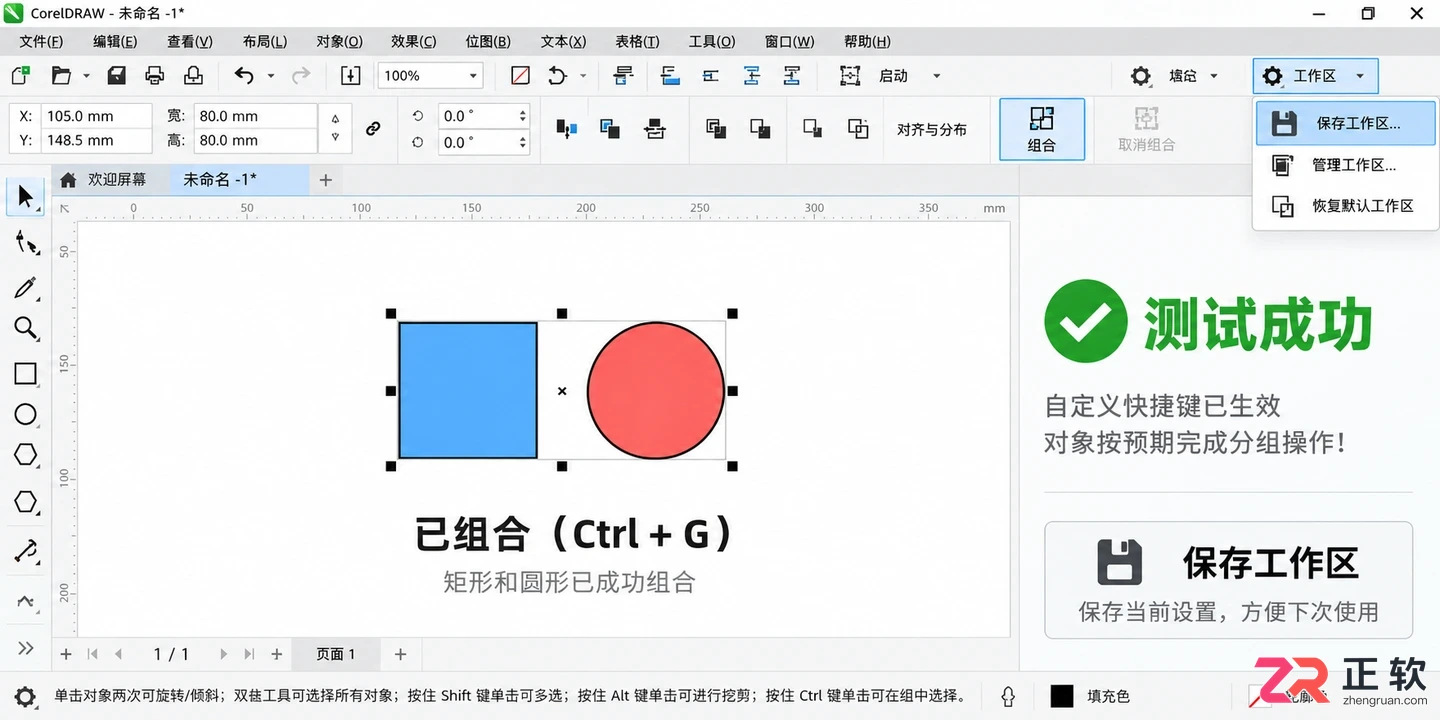Activate the Zoom magnifier tool

pos(25,328)
